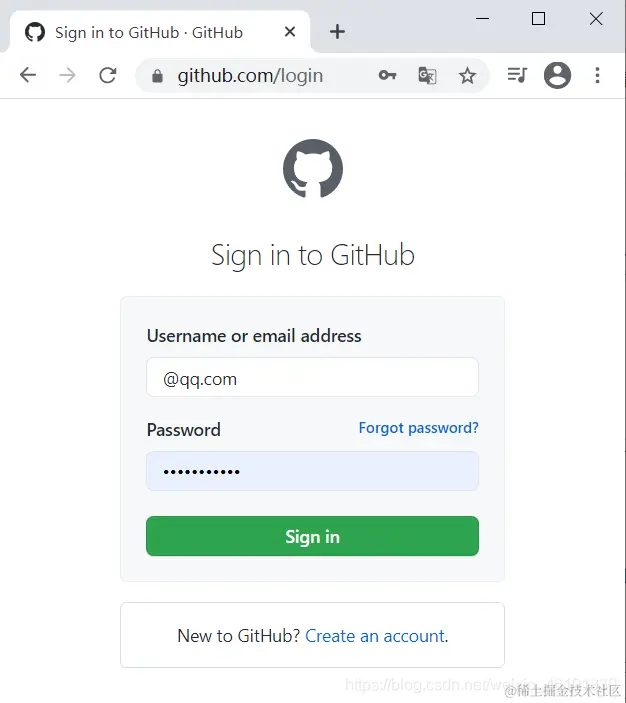
Task: Click the browser forward arrow
Action: tap(68, 75)
